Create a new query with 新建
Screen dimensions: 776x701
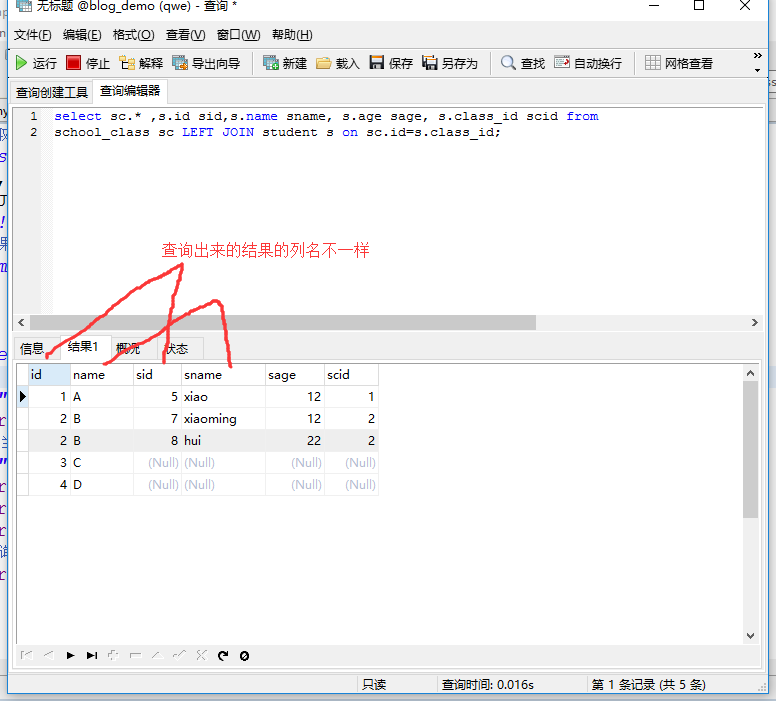click(284, 63)
